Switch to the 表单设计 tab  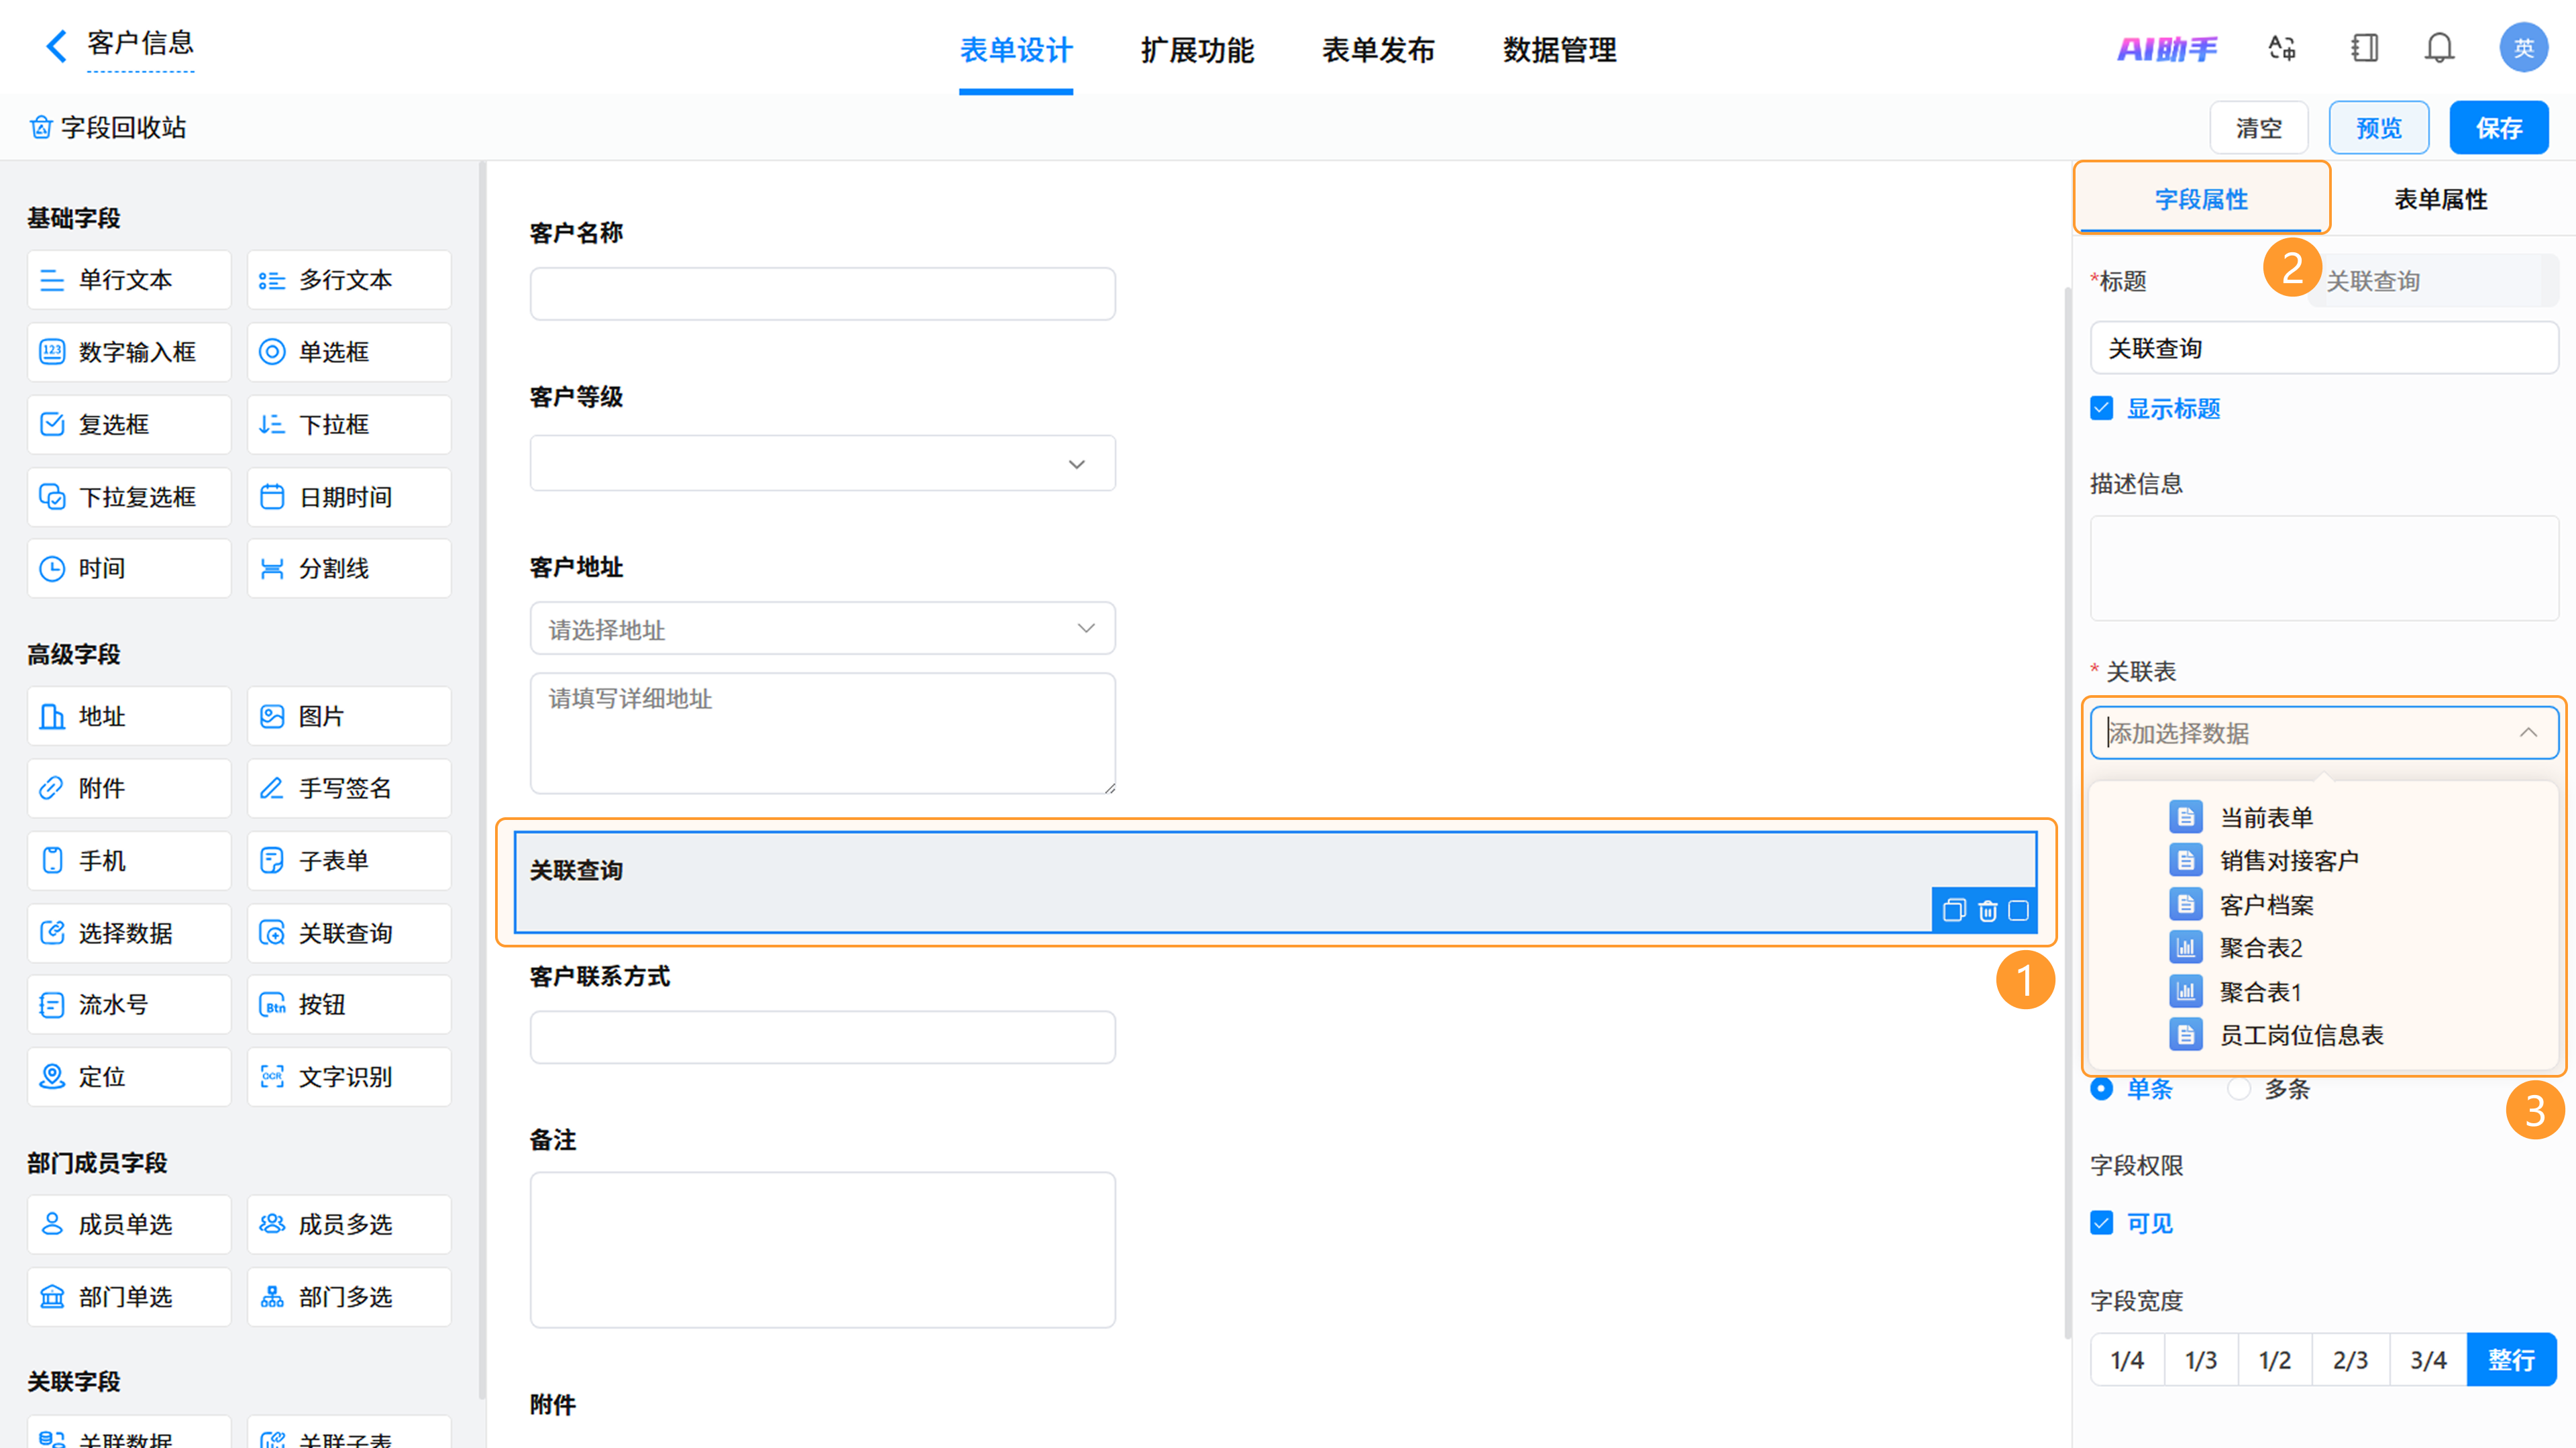pos(1016,50)
